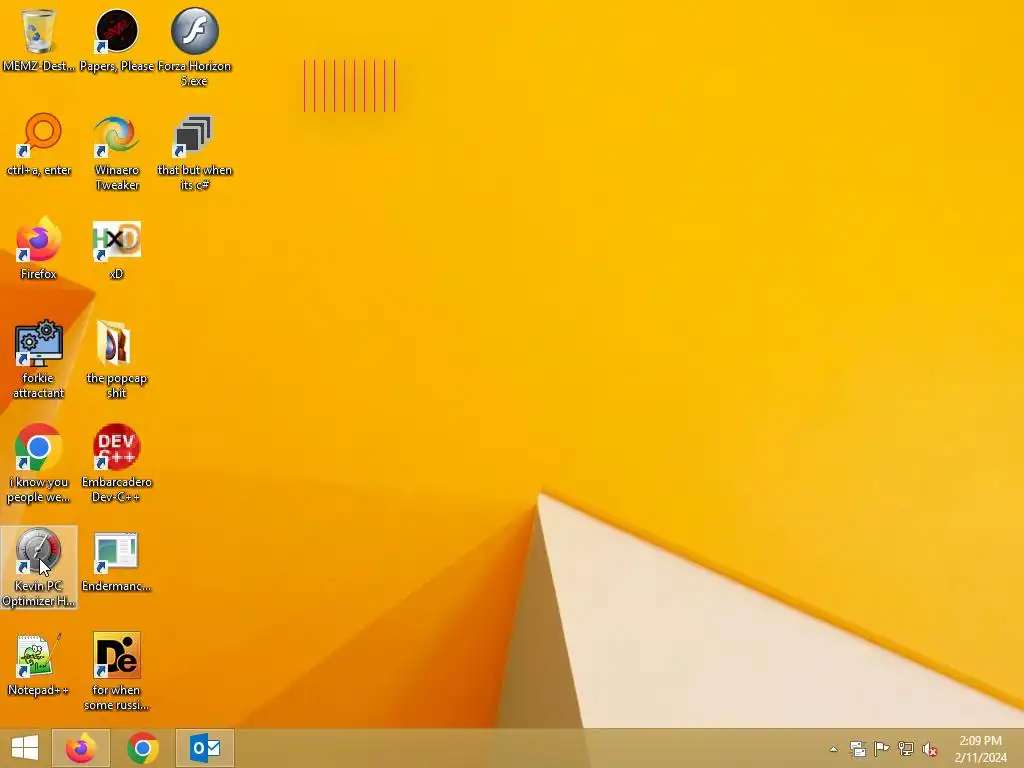Show hidden system tray icons
This screenshot has height=768, width=1024.
[x=833, y=749]
